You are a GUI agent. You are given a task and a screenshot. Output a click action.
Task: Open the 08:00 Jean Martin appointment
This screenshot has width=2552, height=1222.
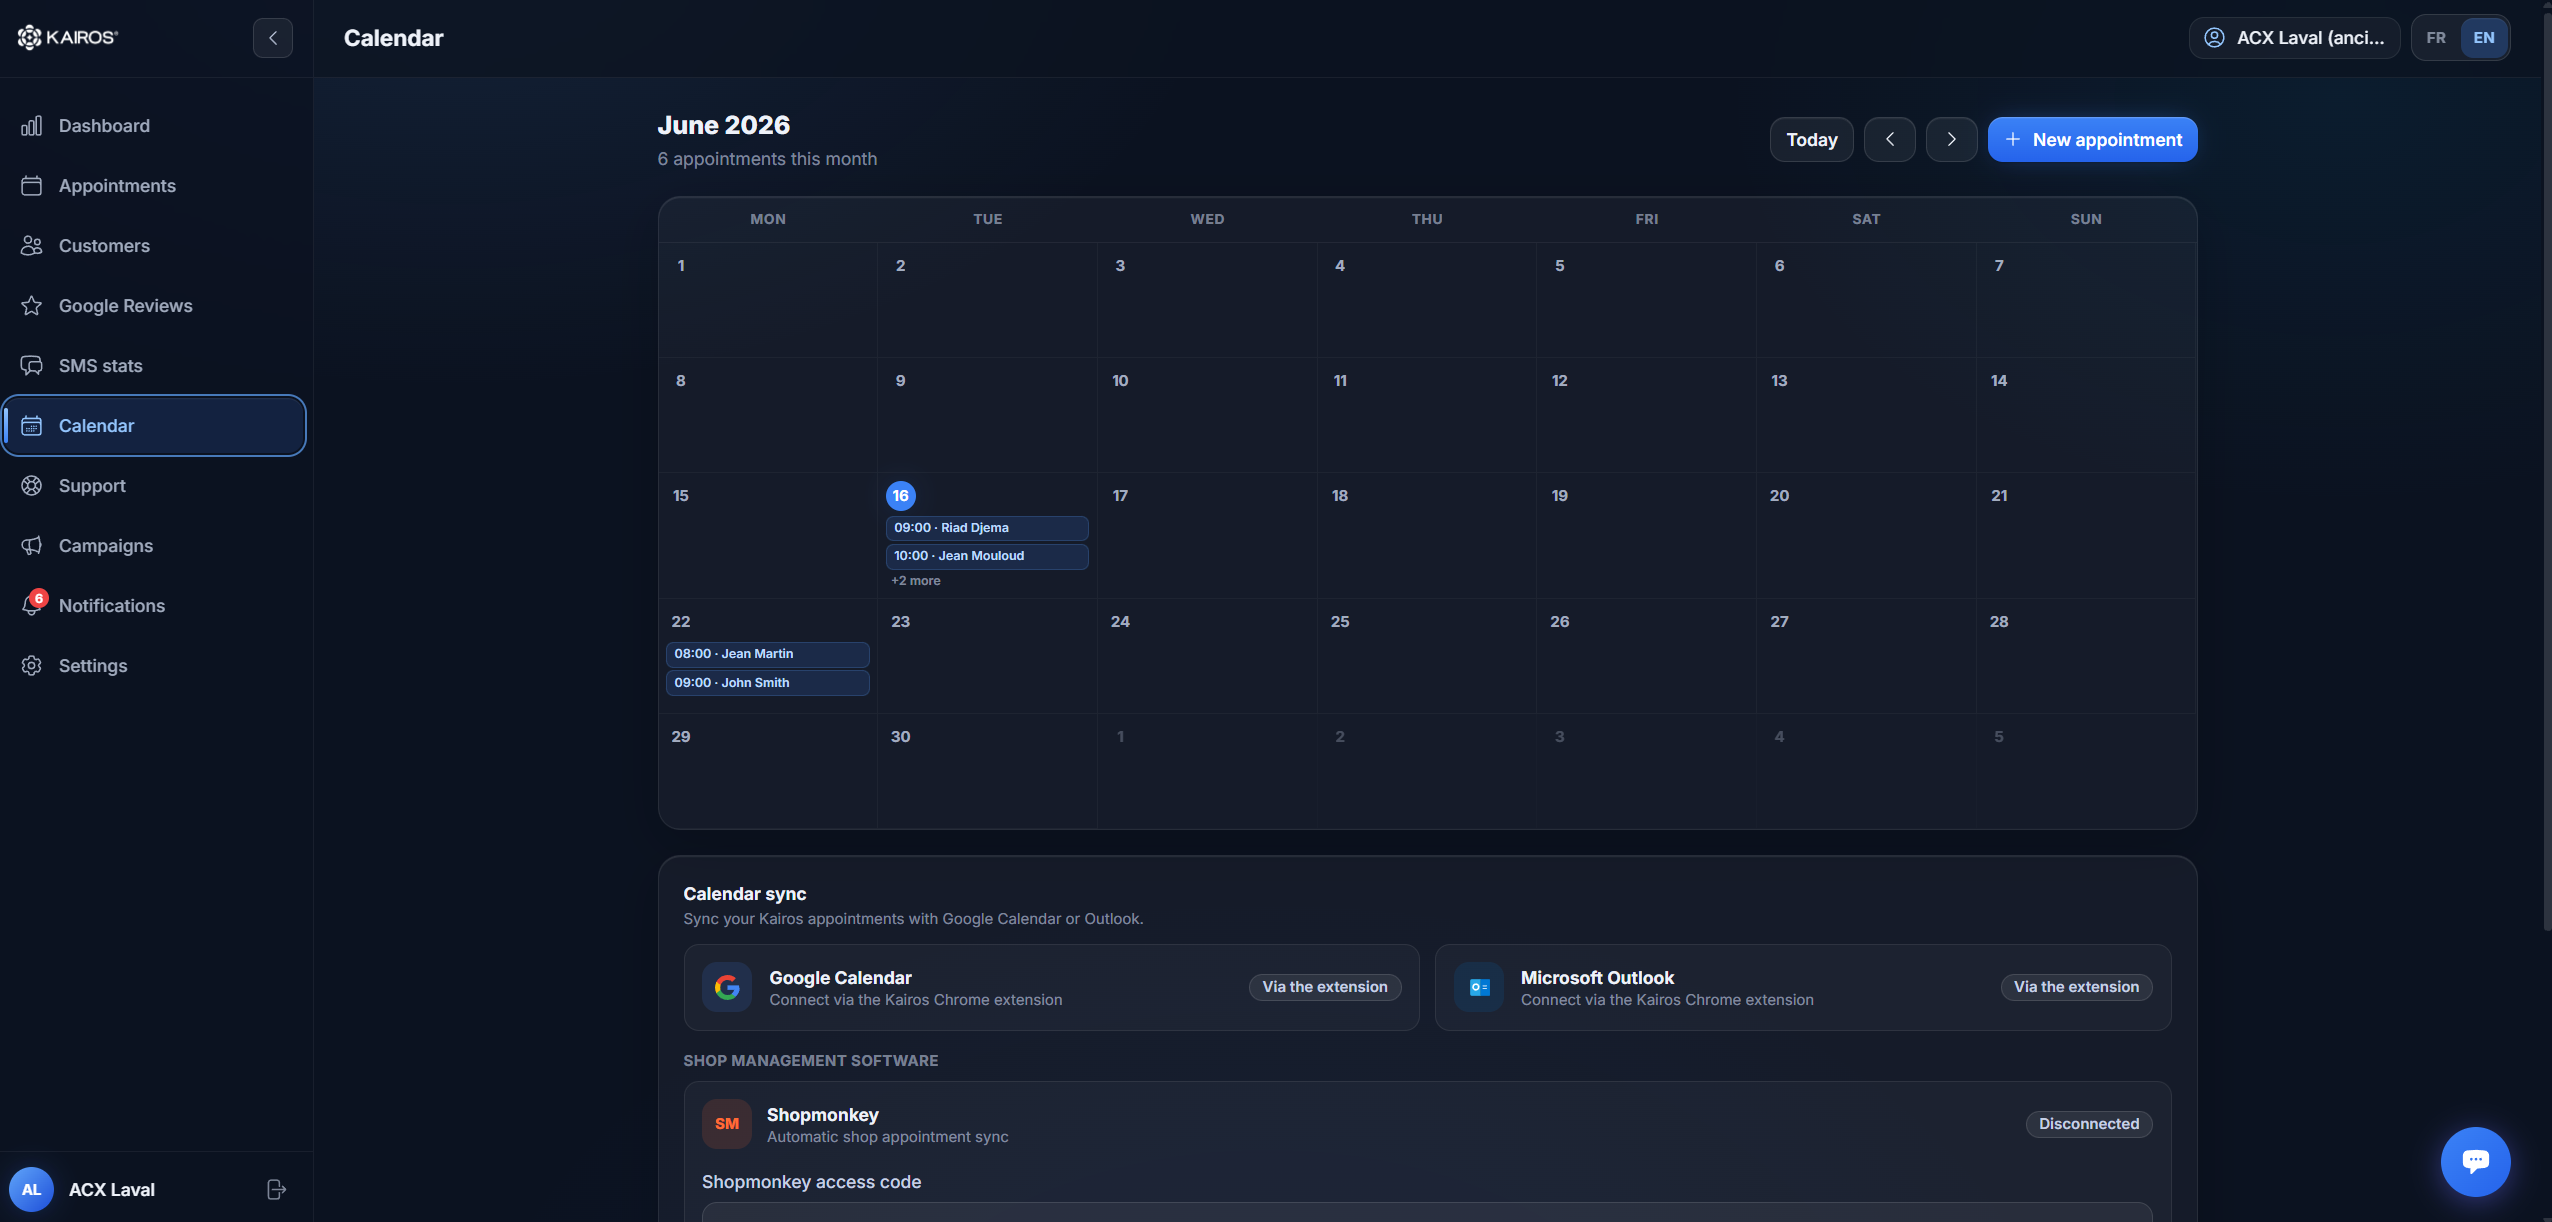767,654
